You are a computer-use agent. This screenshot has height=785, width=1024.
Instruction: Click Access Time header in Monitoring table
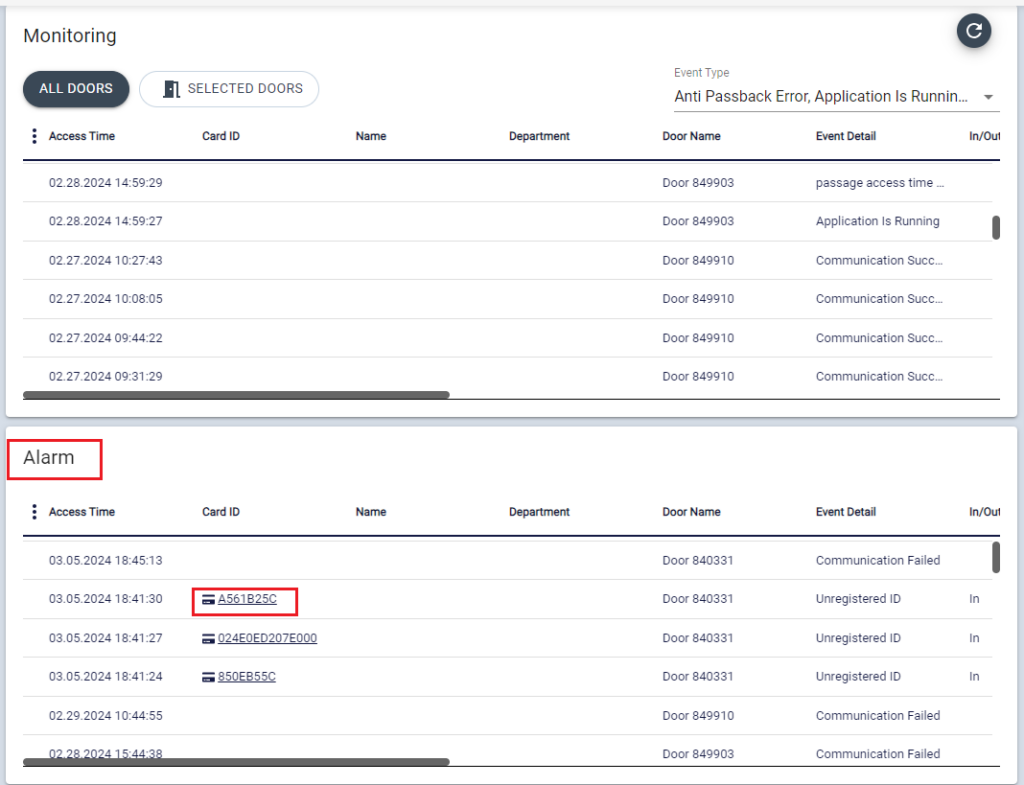coord(82,136)
